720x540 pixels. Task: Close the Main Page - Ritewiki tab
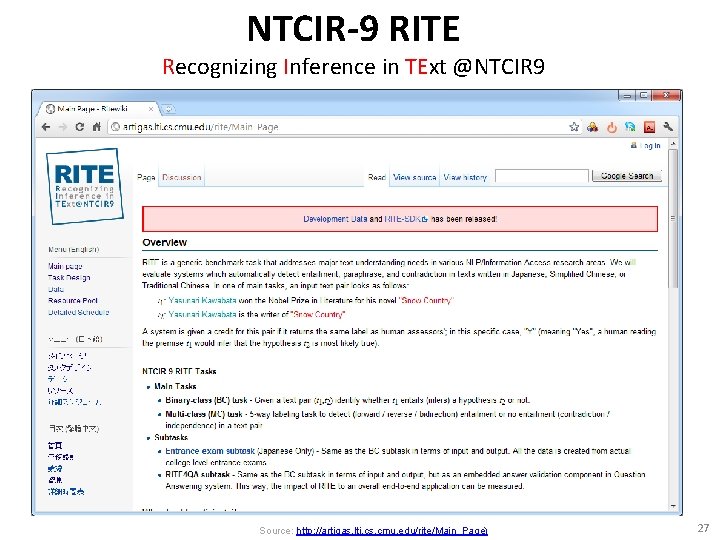[x=151, y=109]
